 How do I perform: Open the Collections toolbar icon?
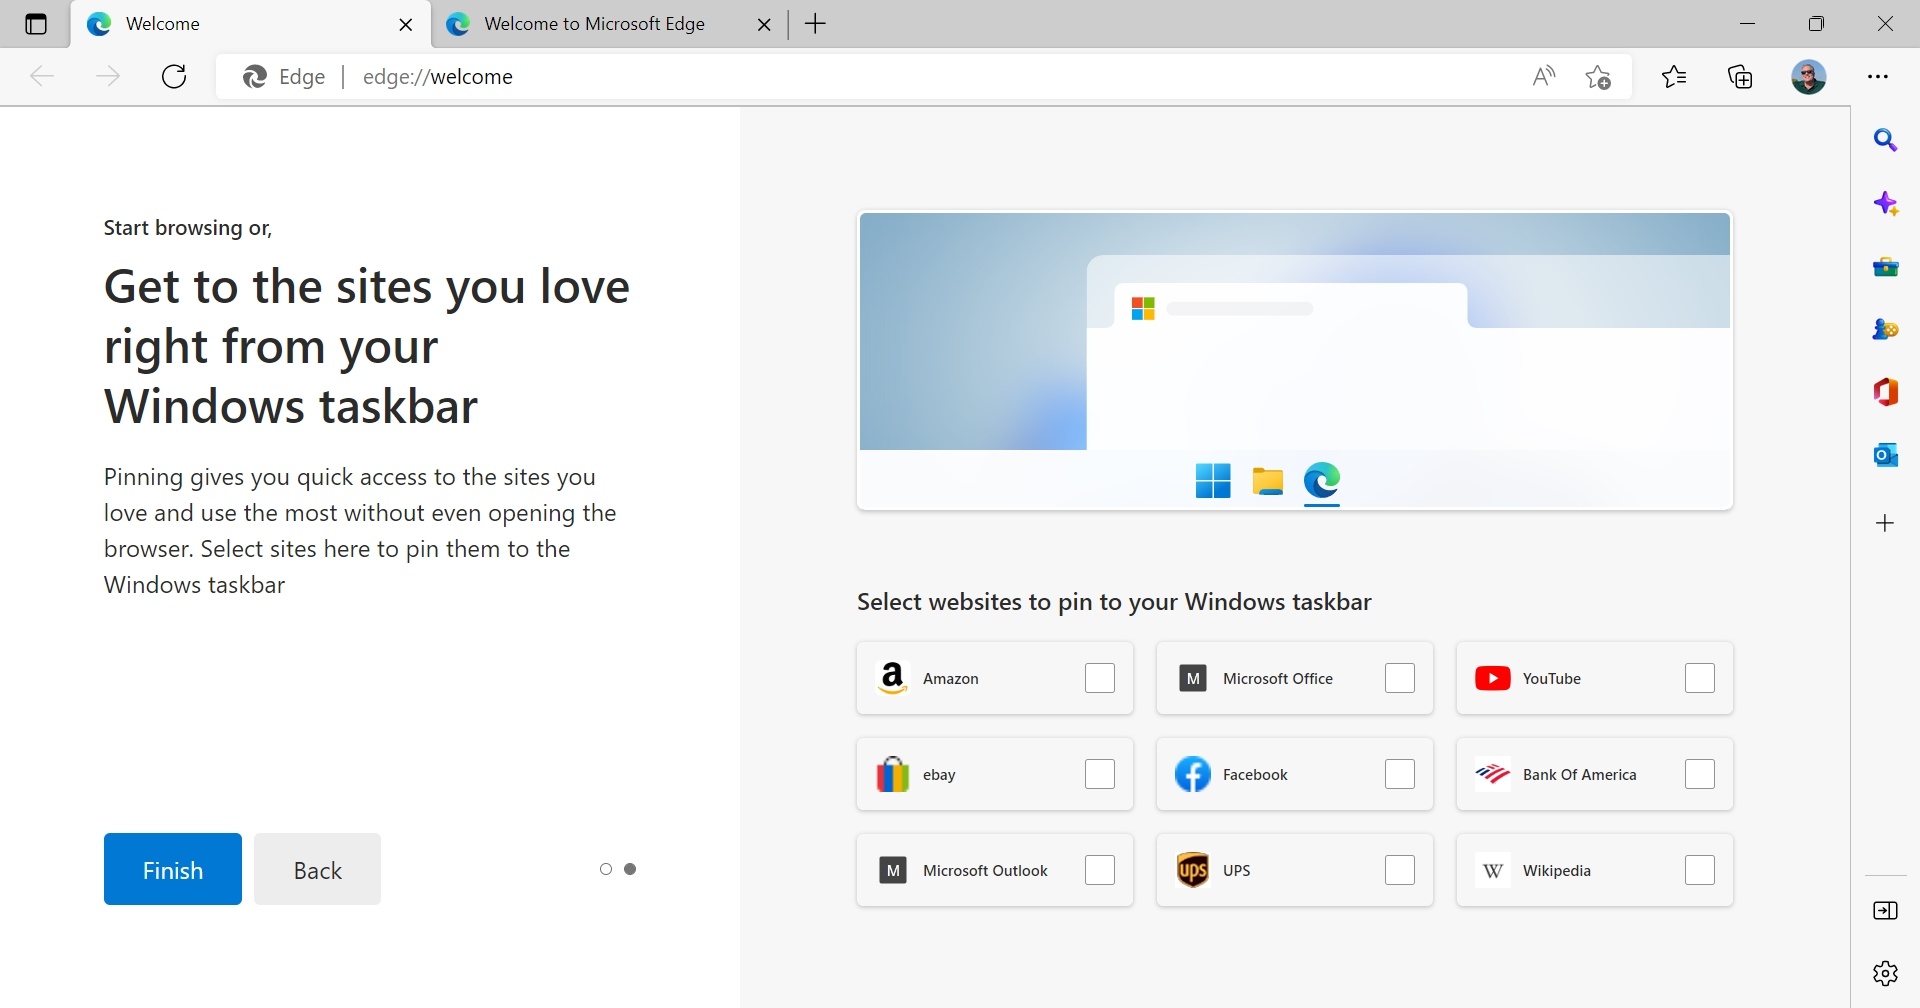[1740, 77]
